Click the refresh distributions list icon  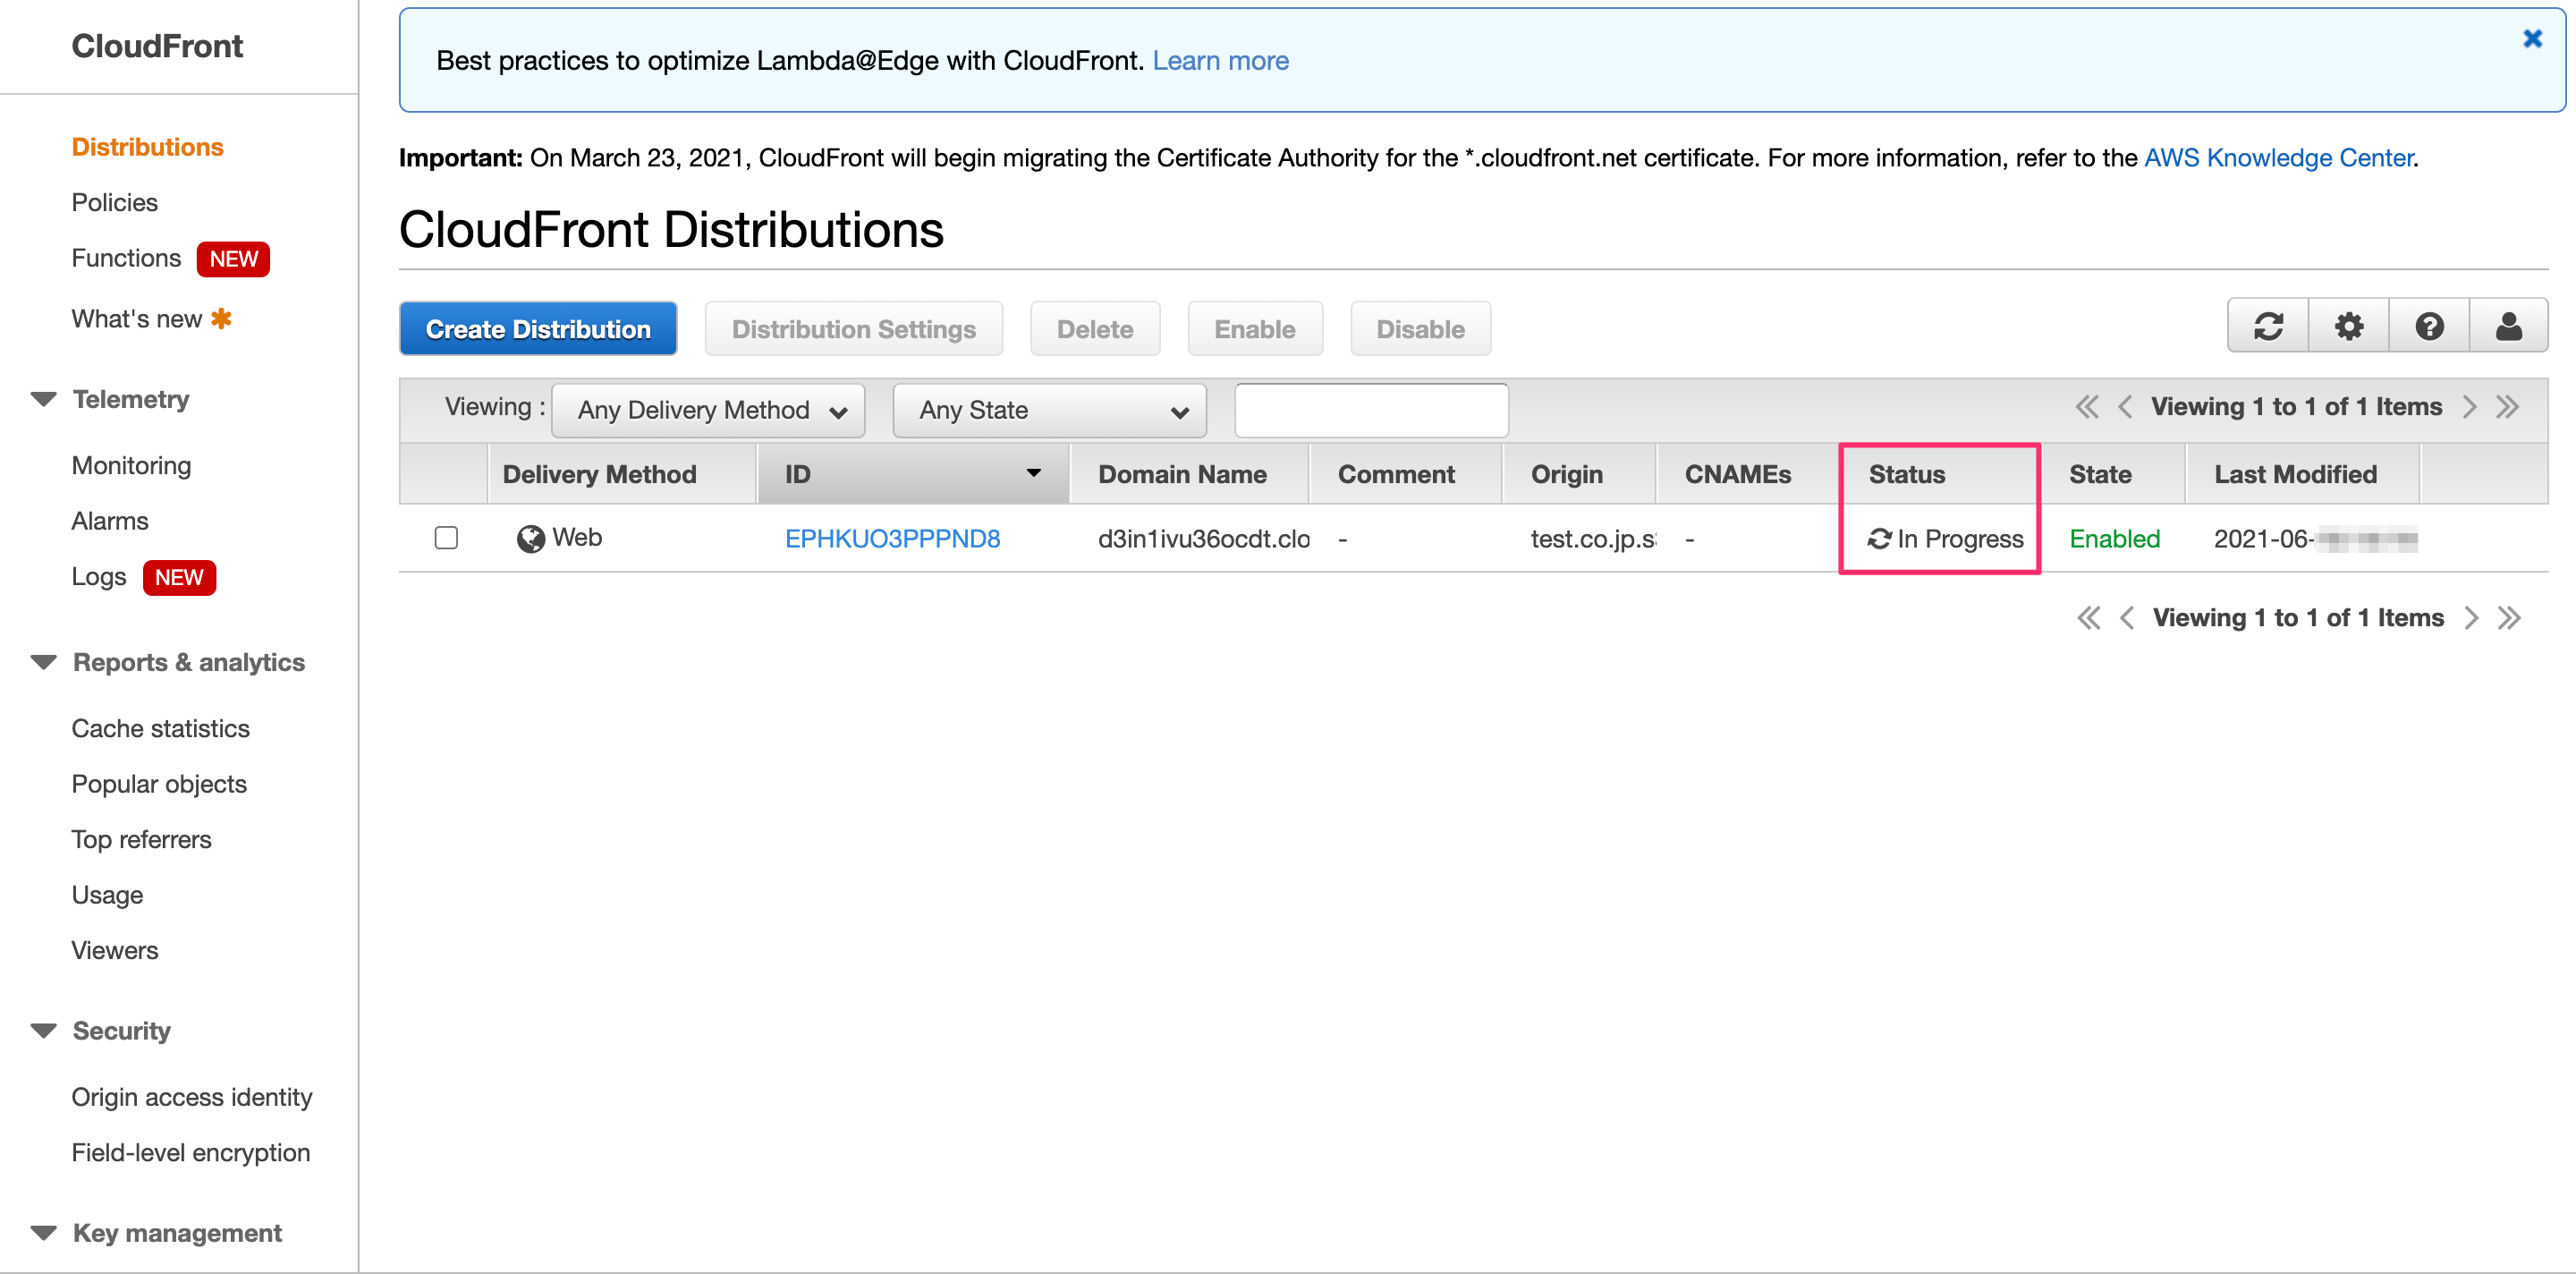pos(2267,326)
